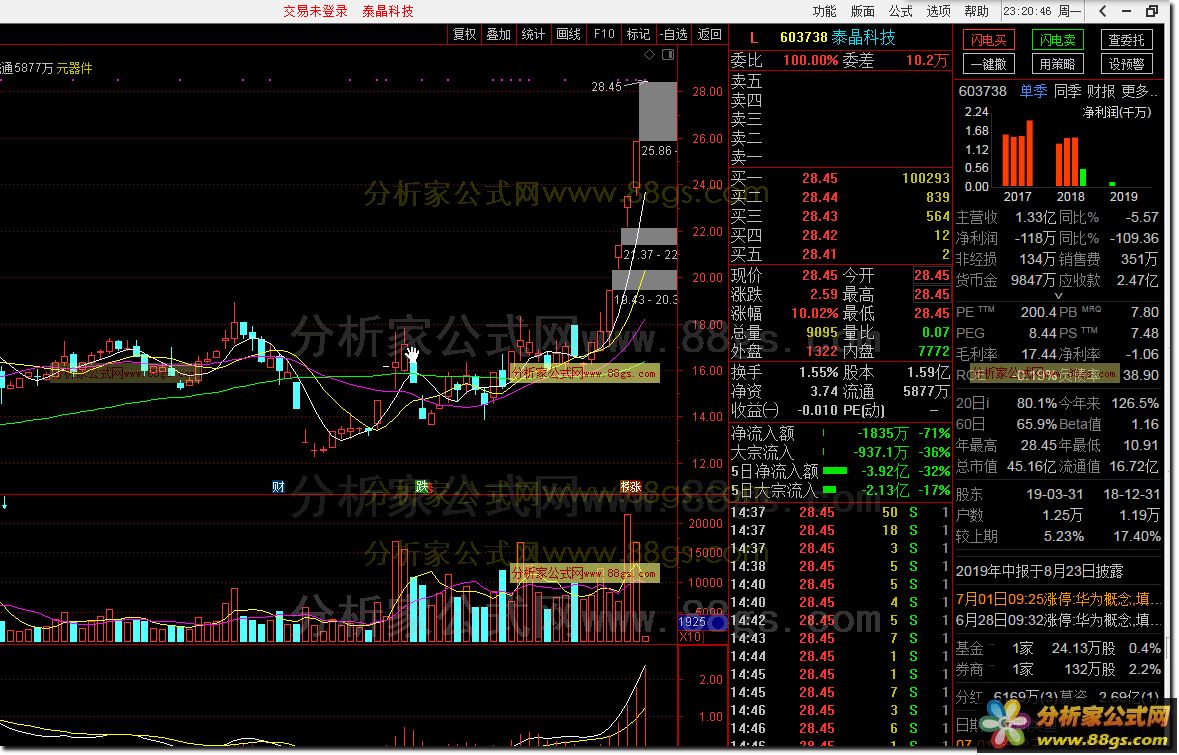
Task: Click the 买一 price 28.45 row
Action: click(840, 178)
